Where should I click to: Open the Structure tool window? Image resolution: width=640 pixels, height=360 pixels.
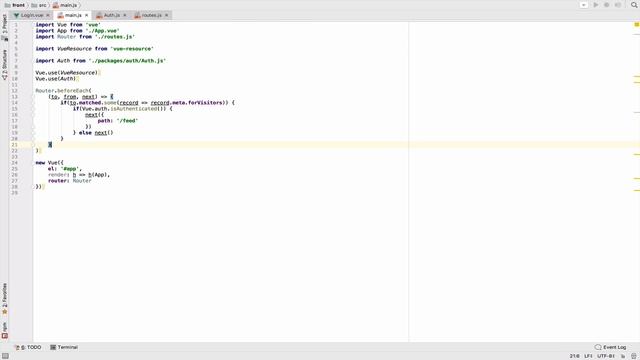(4, 64)
